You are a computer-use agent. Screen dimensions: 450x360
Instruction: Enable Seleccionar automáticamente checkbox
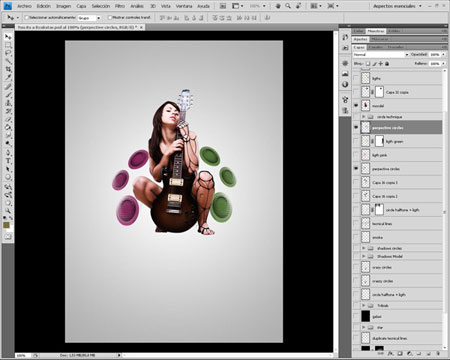[27, 17]
